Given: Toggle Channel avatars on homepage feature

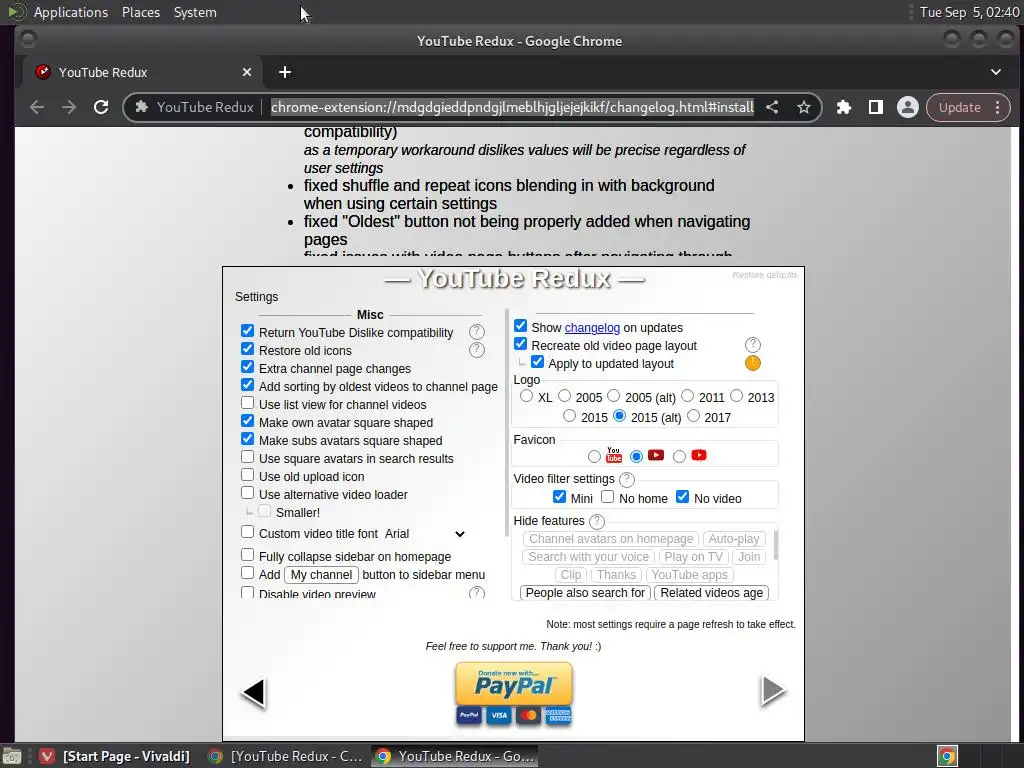Looking at the screenshot, I should coord(611,539).
